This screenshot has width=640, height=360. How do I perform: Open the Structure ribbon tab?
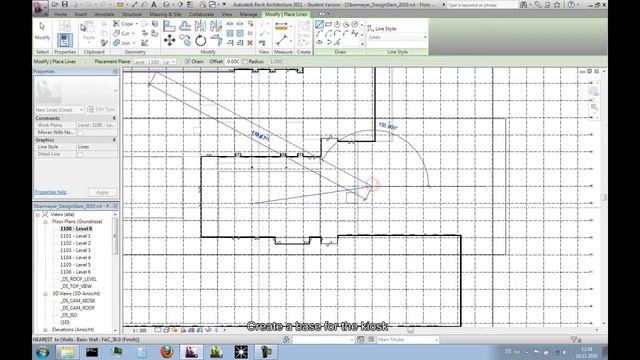(131, 14)
